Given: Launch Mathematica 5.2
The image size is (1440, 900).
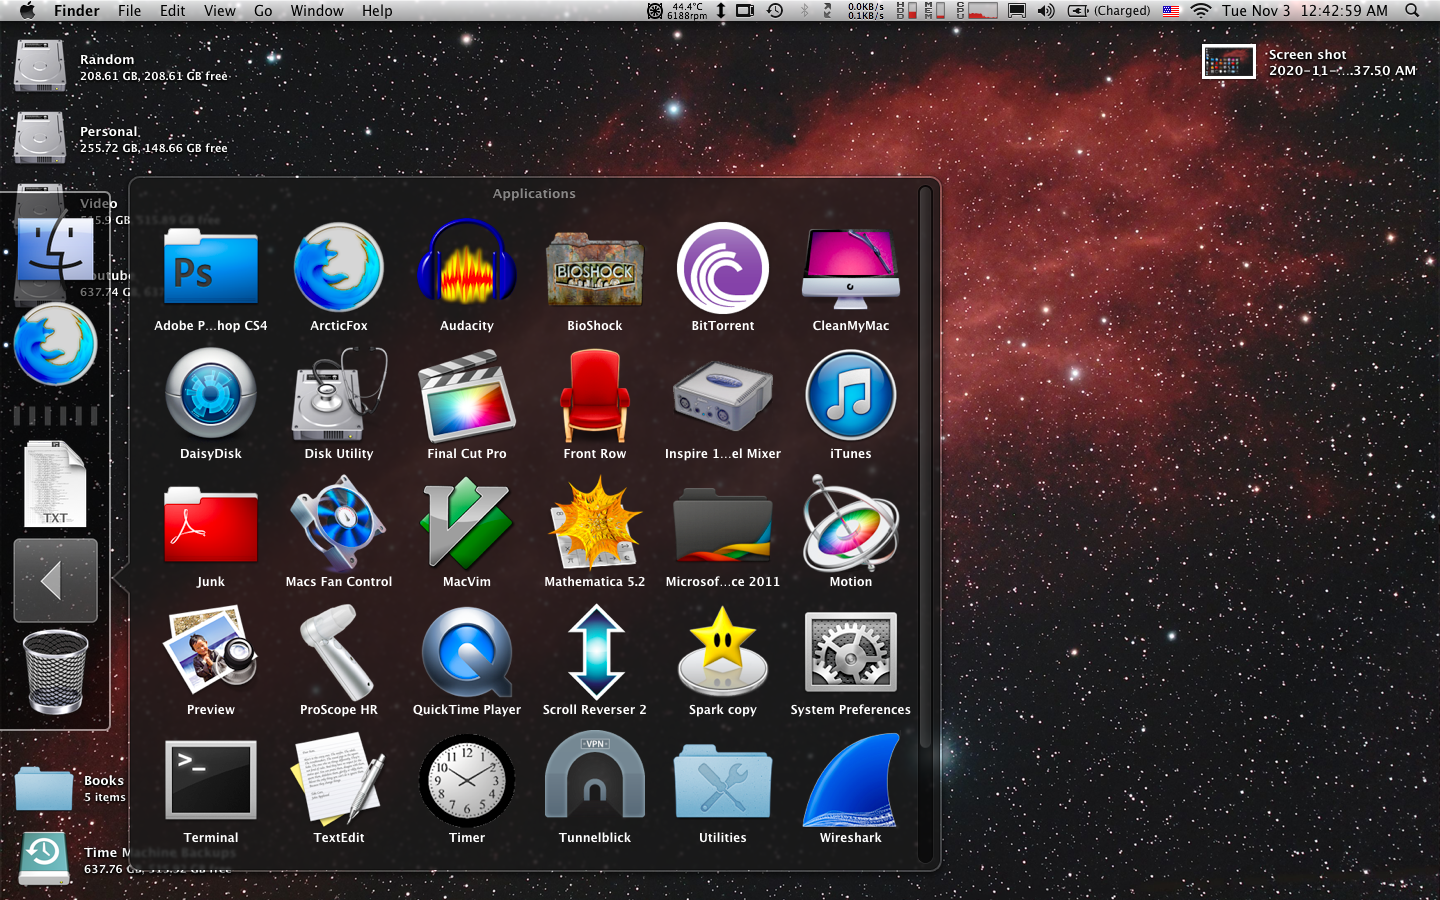Looking at the screenshot, I should click(595, 524).
